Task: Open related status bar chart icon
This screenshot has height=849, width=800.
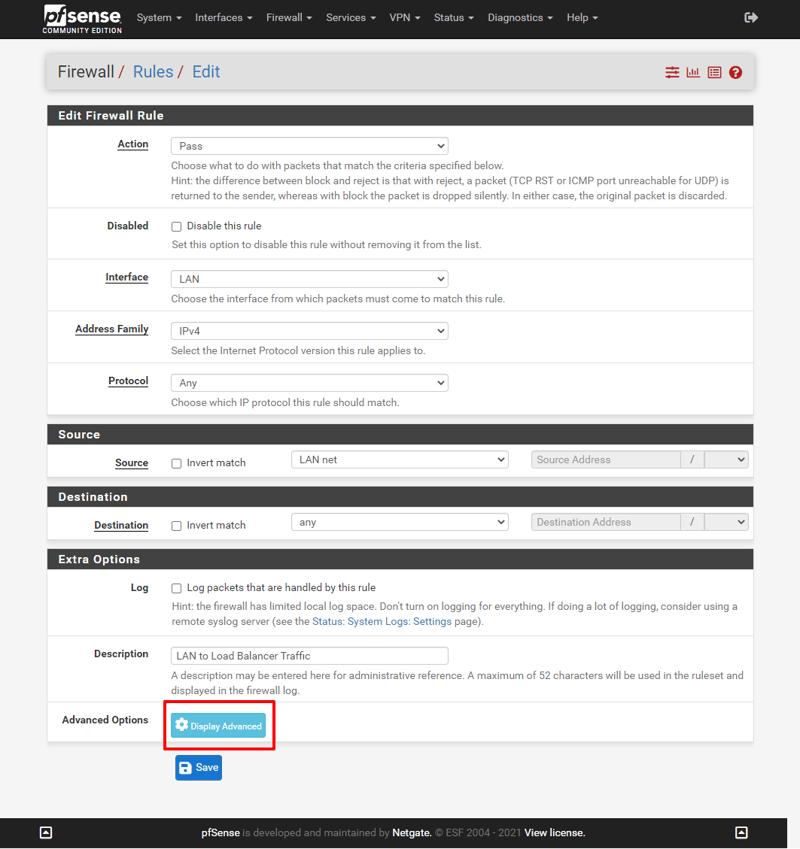Action: coord(693,73)
